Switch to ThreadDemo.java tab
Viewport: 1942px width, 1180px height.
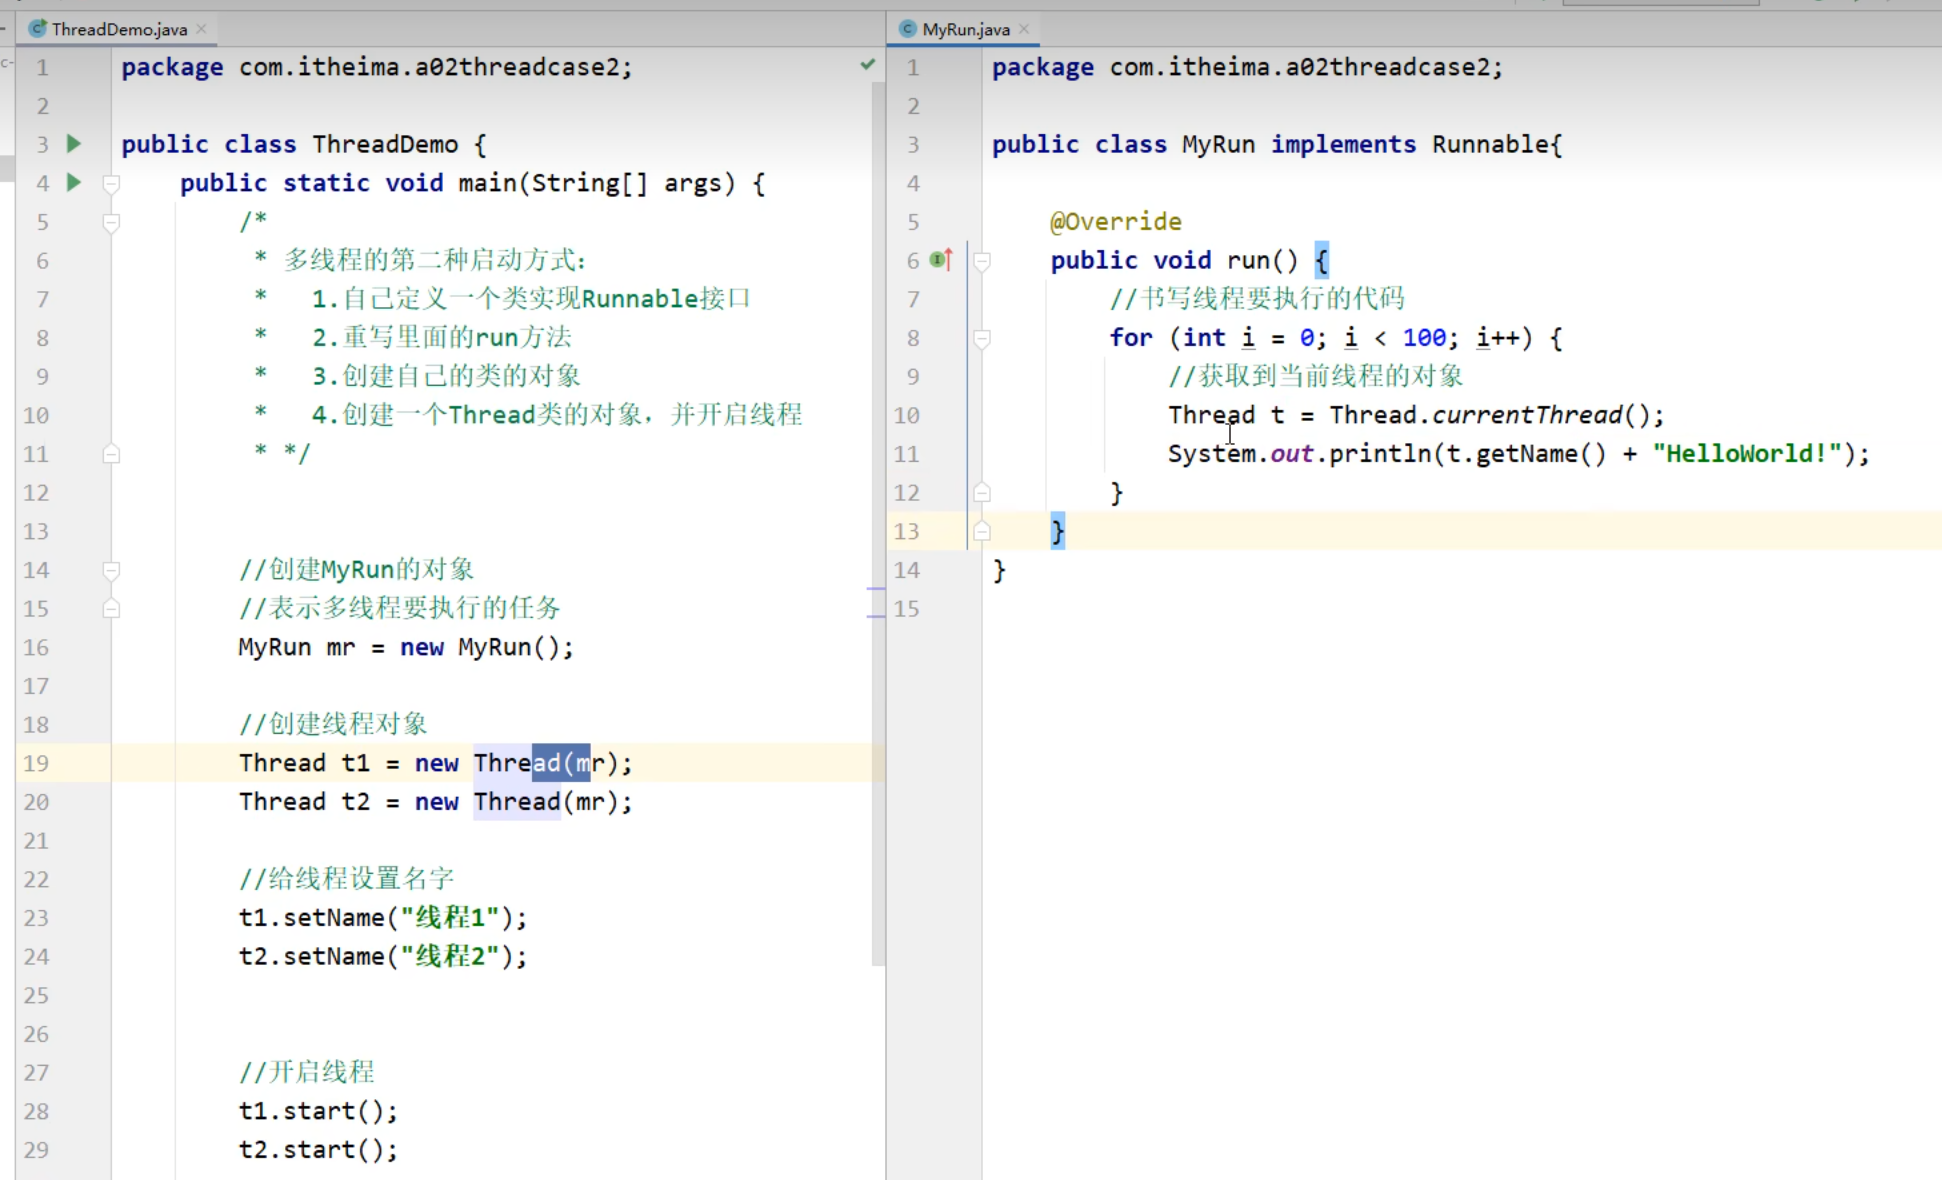(x=119, y=29)
